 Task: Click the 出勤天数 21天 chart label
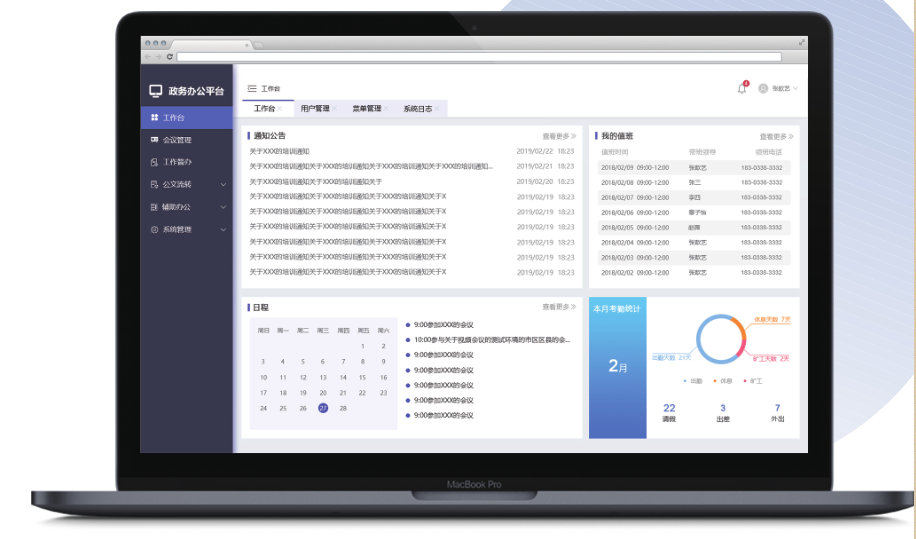point(671,357)
